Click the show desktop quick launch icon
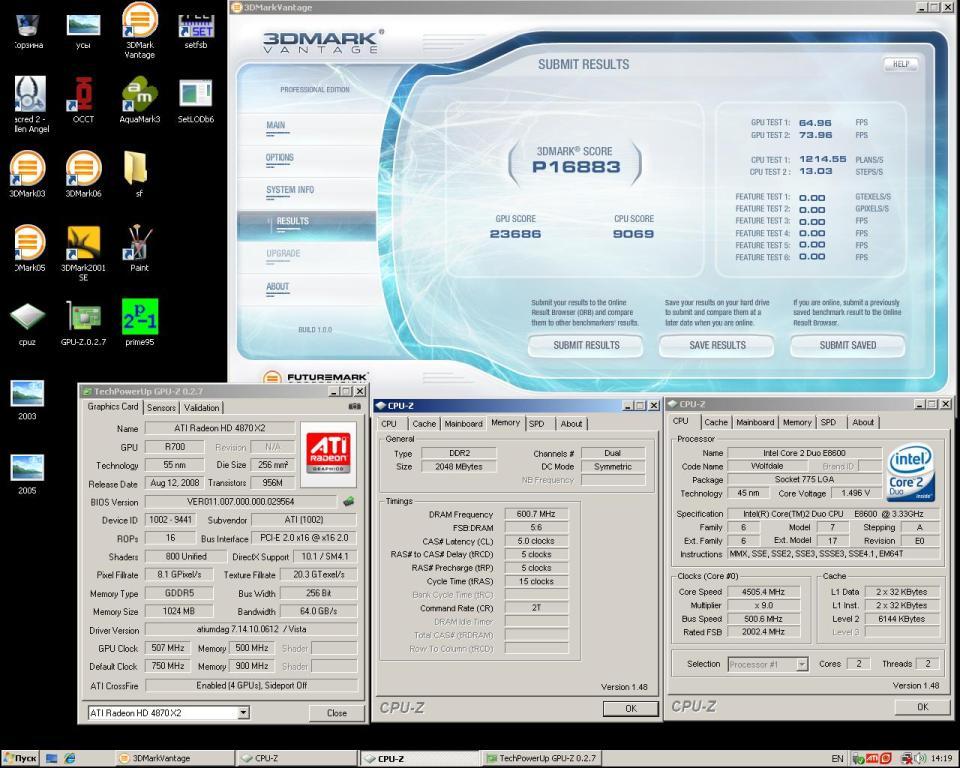The image size is (960, 768). point(51,758)
